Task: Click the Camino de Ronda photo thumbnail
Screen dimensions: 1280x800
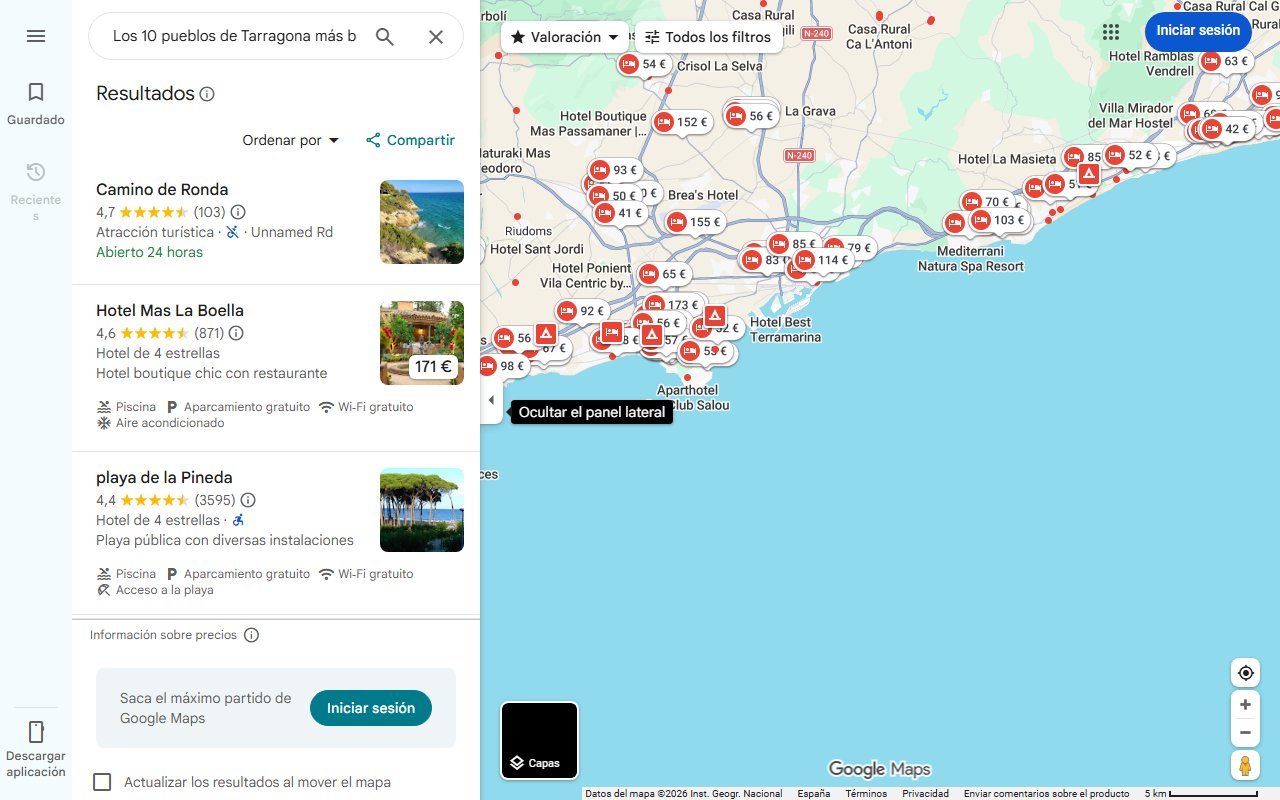Action: [421, 221]
